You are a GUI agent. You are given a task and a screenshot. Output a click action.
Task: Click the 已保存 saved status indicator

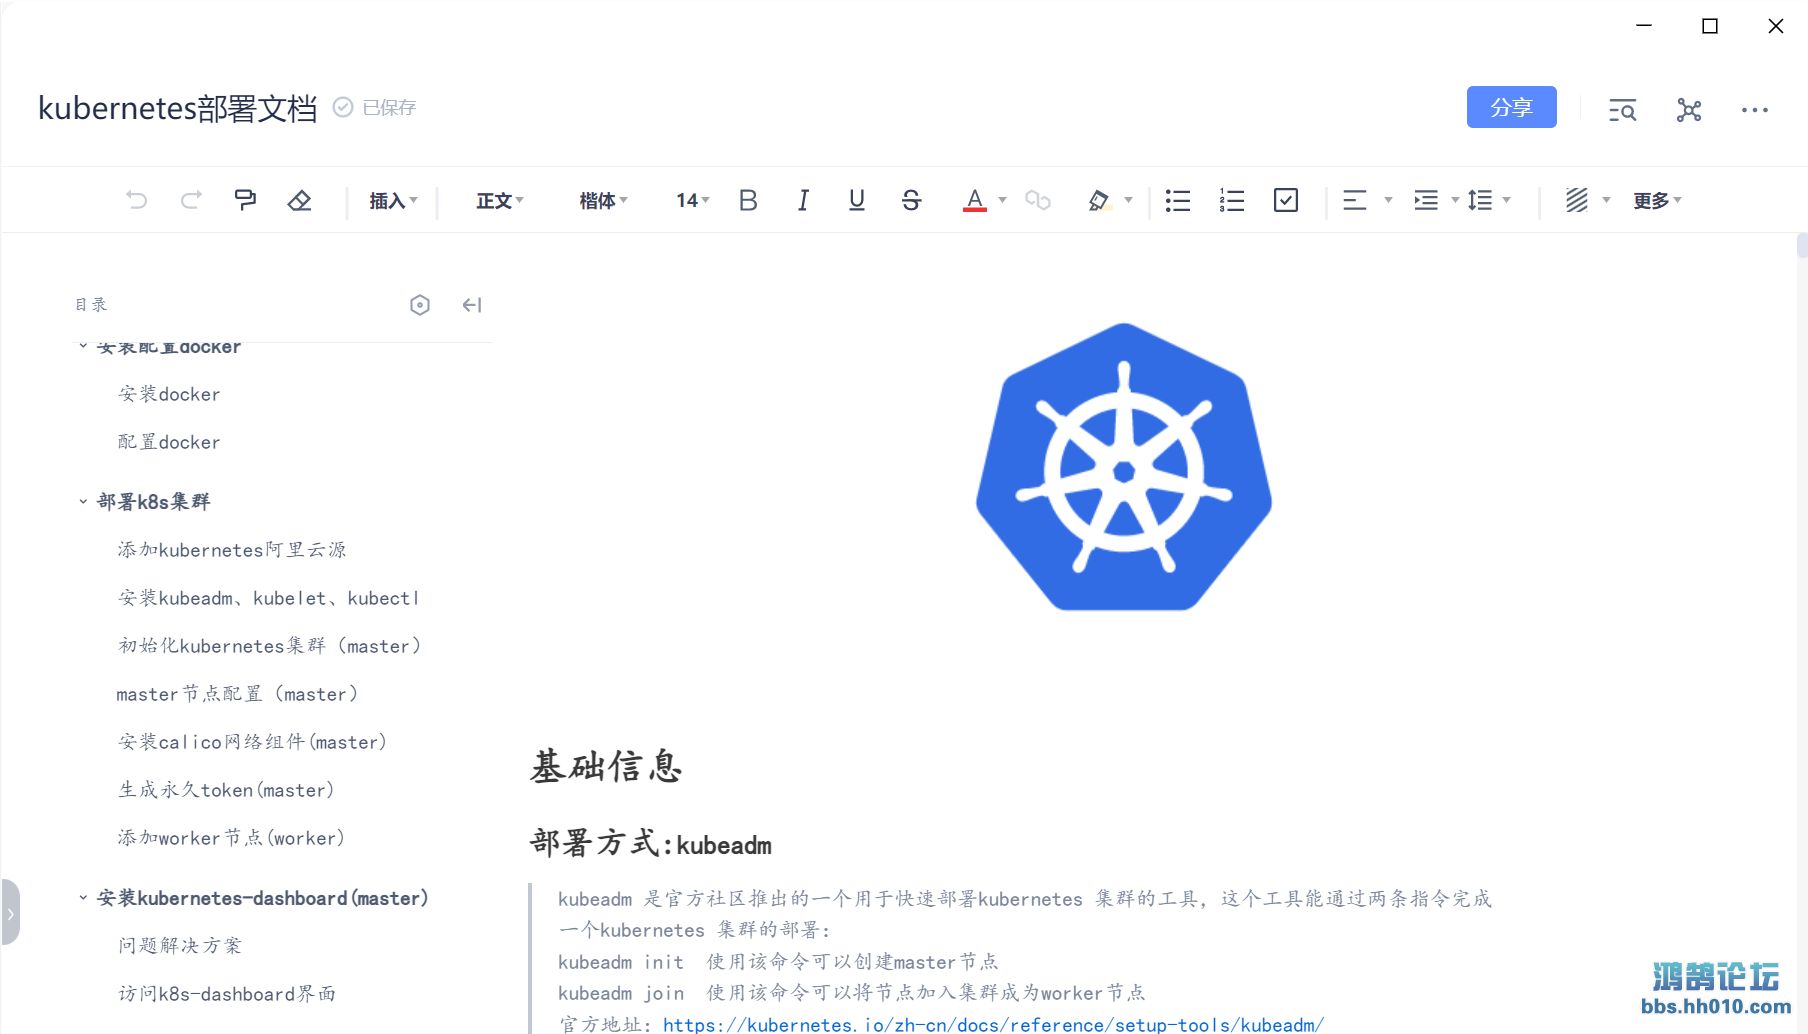[x=375, y=107]
